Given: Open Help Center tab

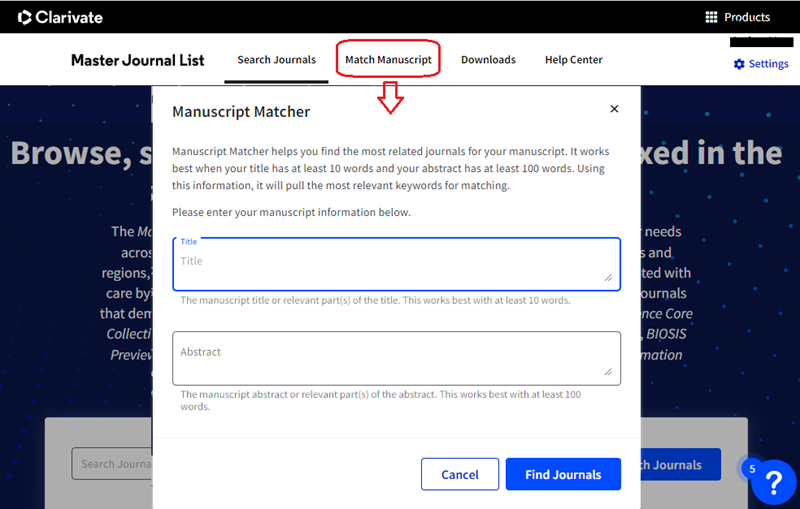Looking at the screenshot, I should pyautogui.click(x=573, y=60).
